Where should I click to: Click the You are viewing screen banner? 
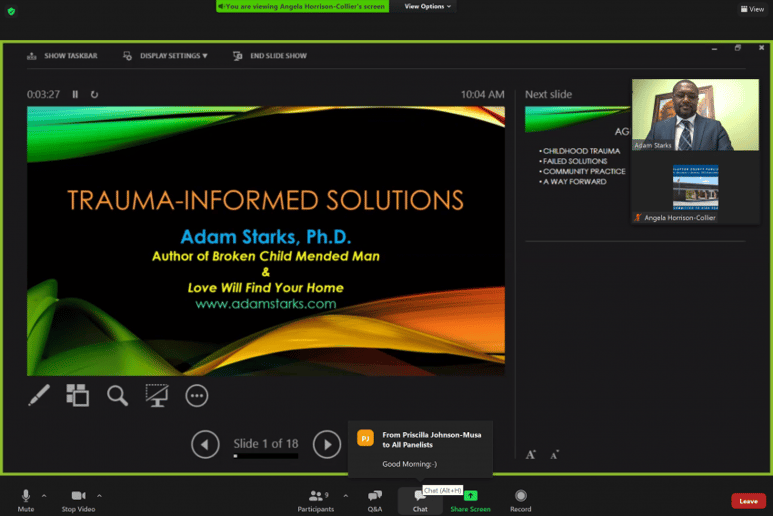(302, 6)
